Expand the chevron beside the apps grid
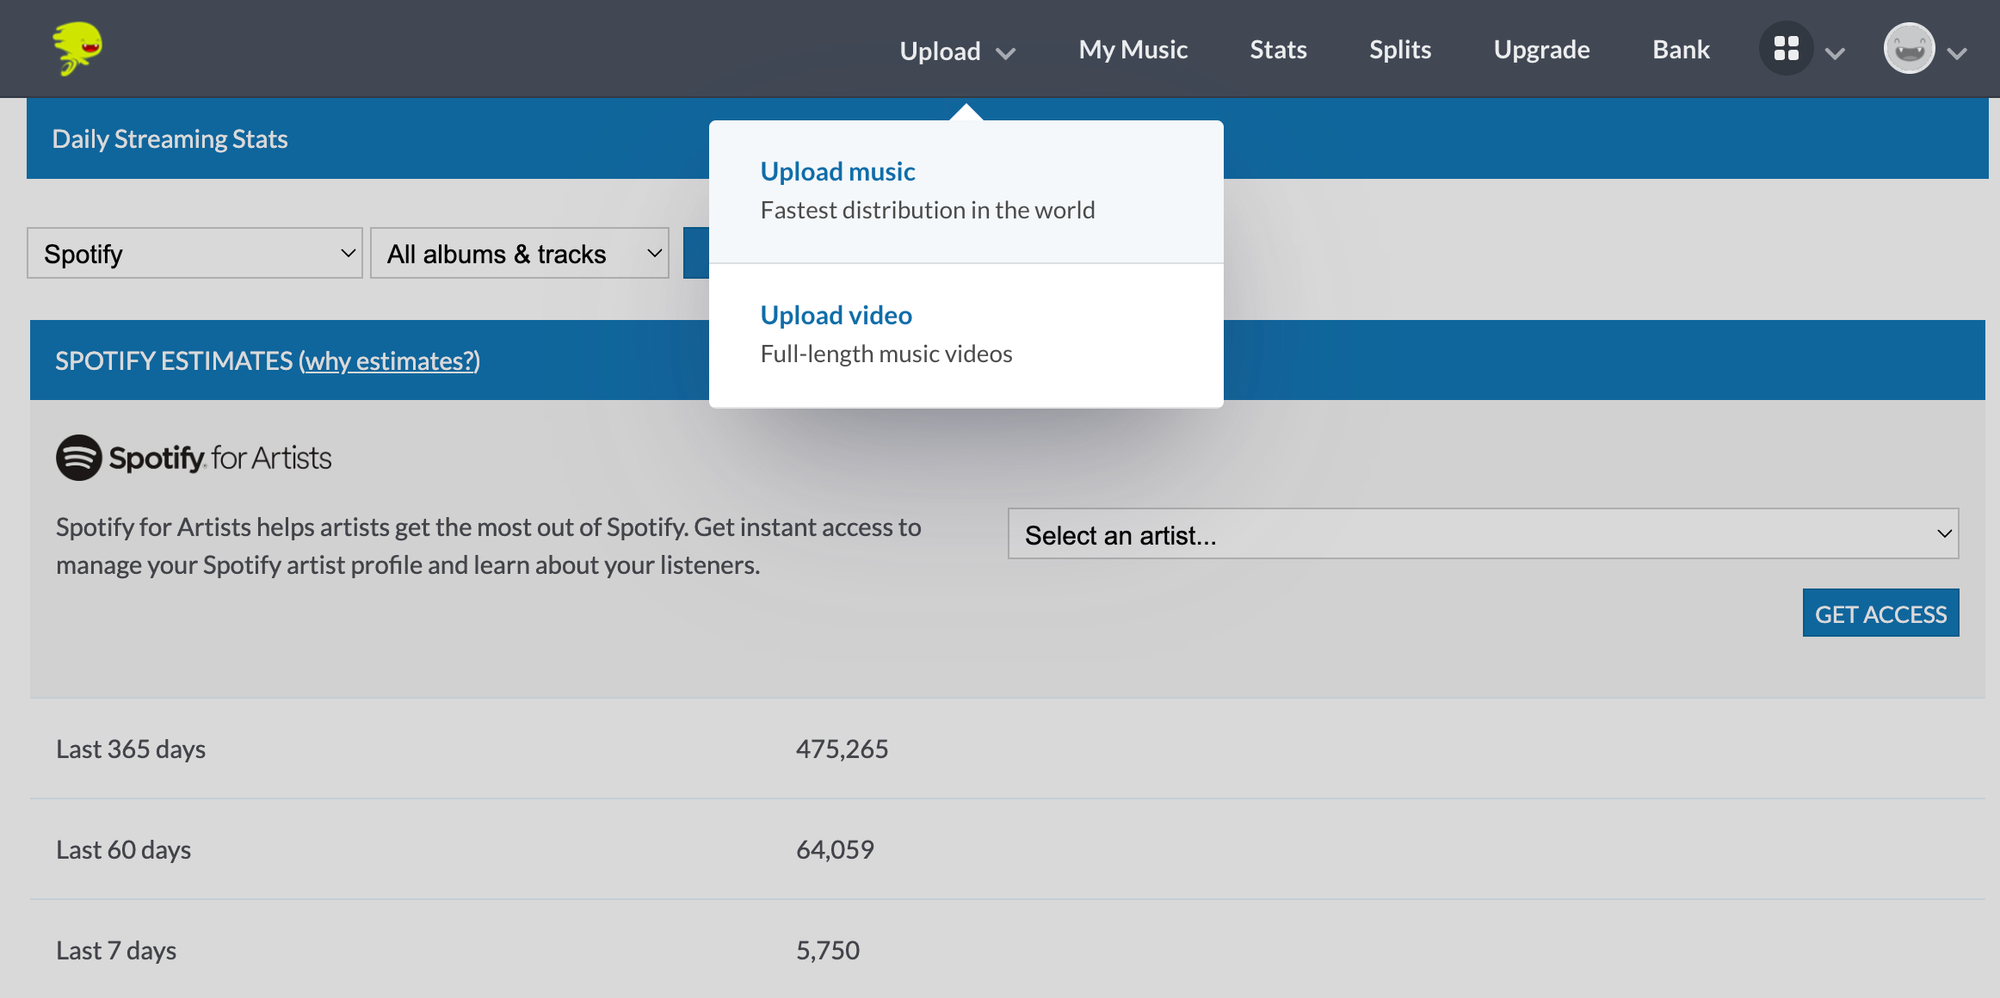Image resolution: width=2000 pixels, height=998 pixels. click(1836, 55)
